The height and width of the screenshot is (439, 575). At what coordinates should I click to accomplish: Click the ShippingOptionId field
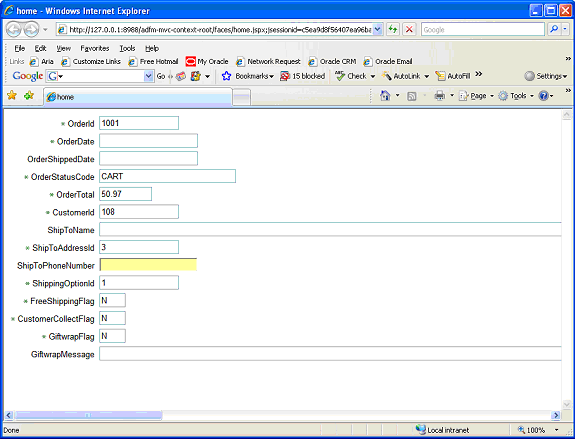point(139,282)
